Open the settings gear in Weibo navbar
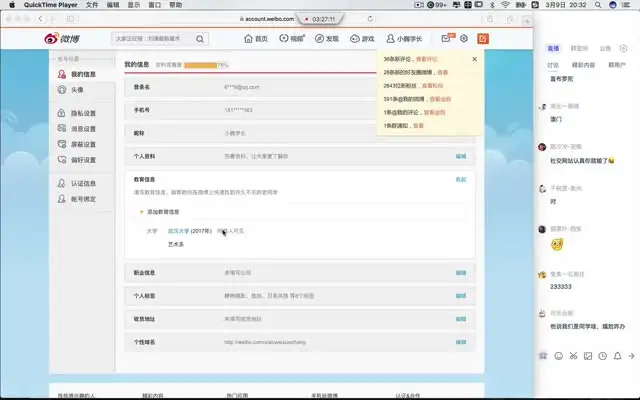Image resolution: width=640 pixels, height=400 pixels. (x=464, y=38)
